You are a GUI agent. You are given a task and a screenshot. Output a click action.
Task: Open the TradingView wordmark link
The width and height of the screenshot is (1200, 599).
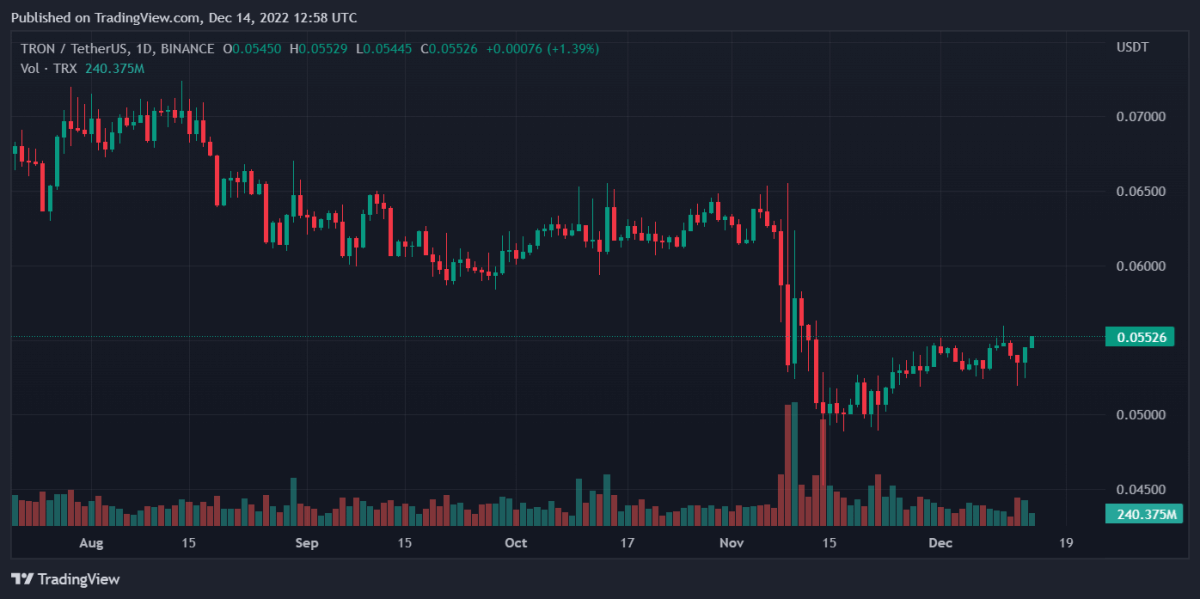coord(78,579)
